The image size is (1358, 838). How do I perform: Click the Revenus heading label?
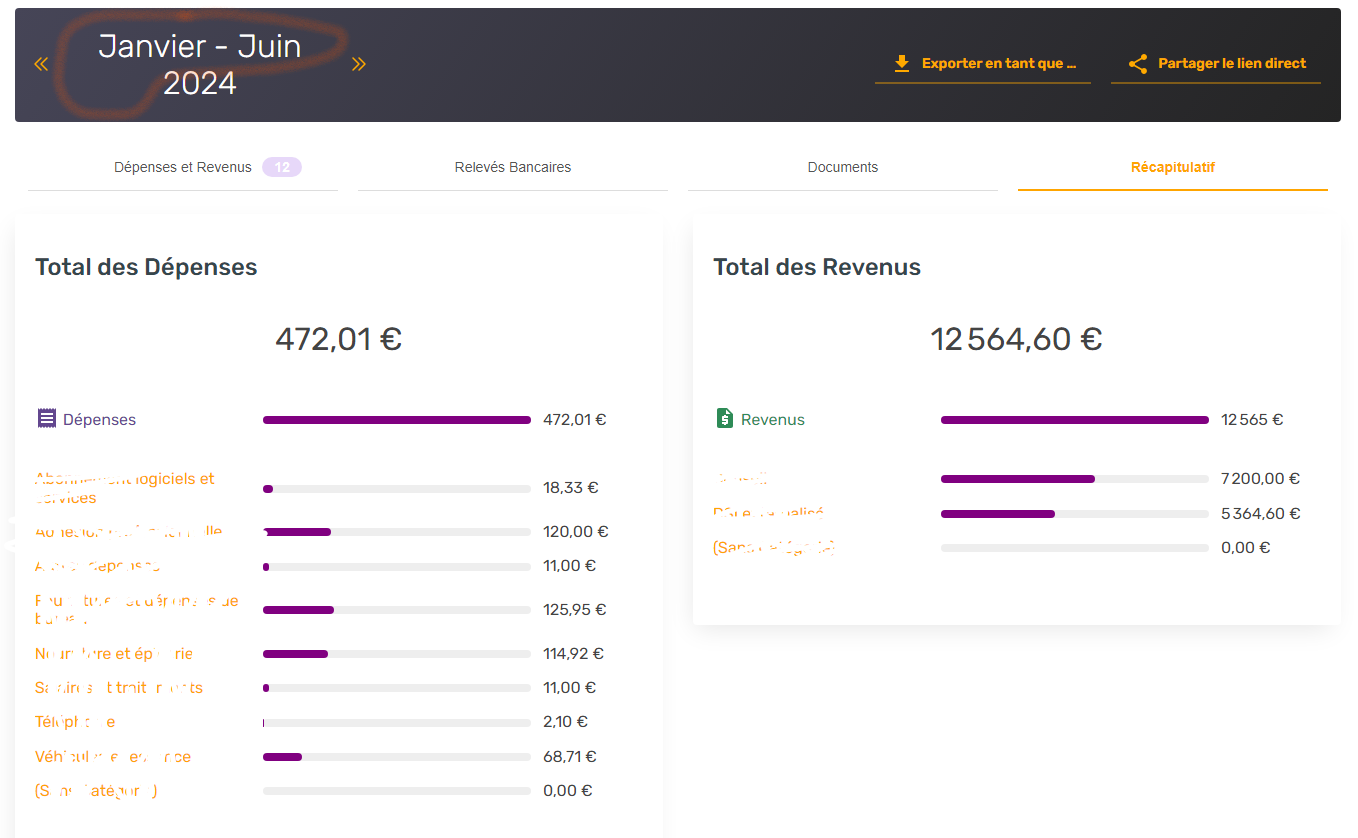(x=772, y=420)
